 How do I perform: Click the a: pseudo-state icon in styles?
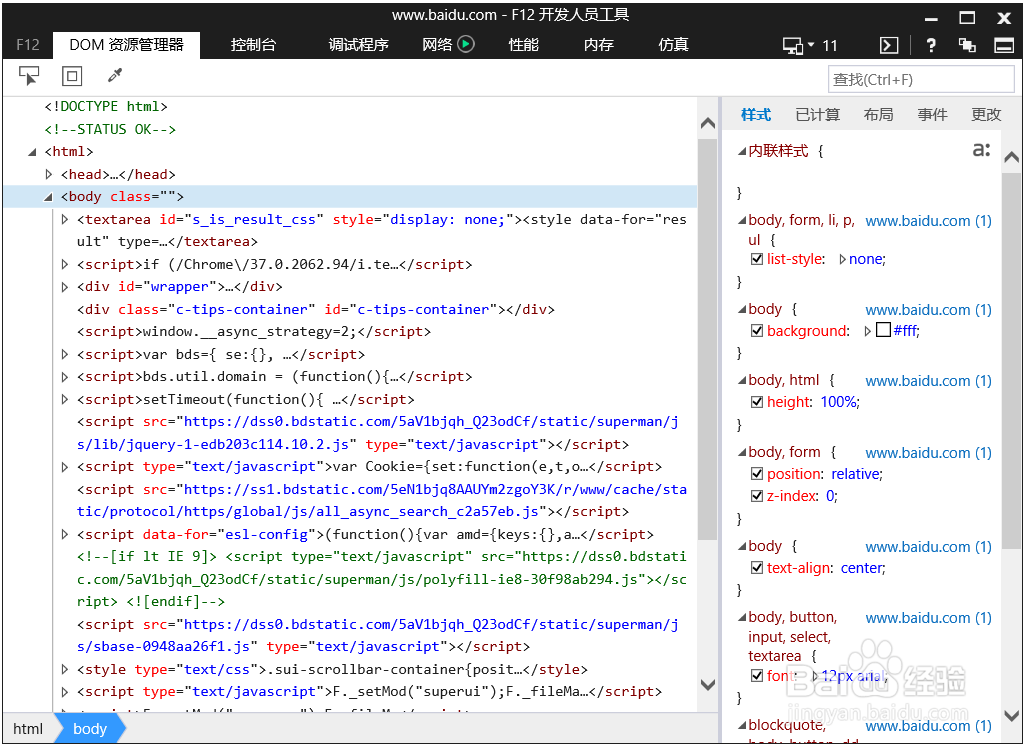981,150
